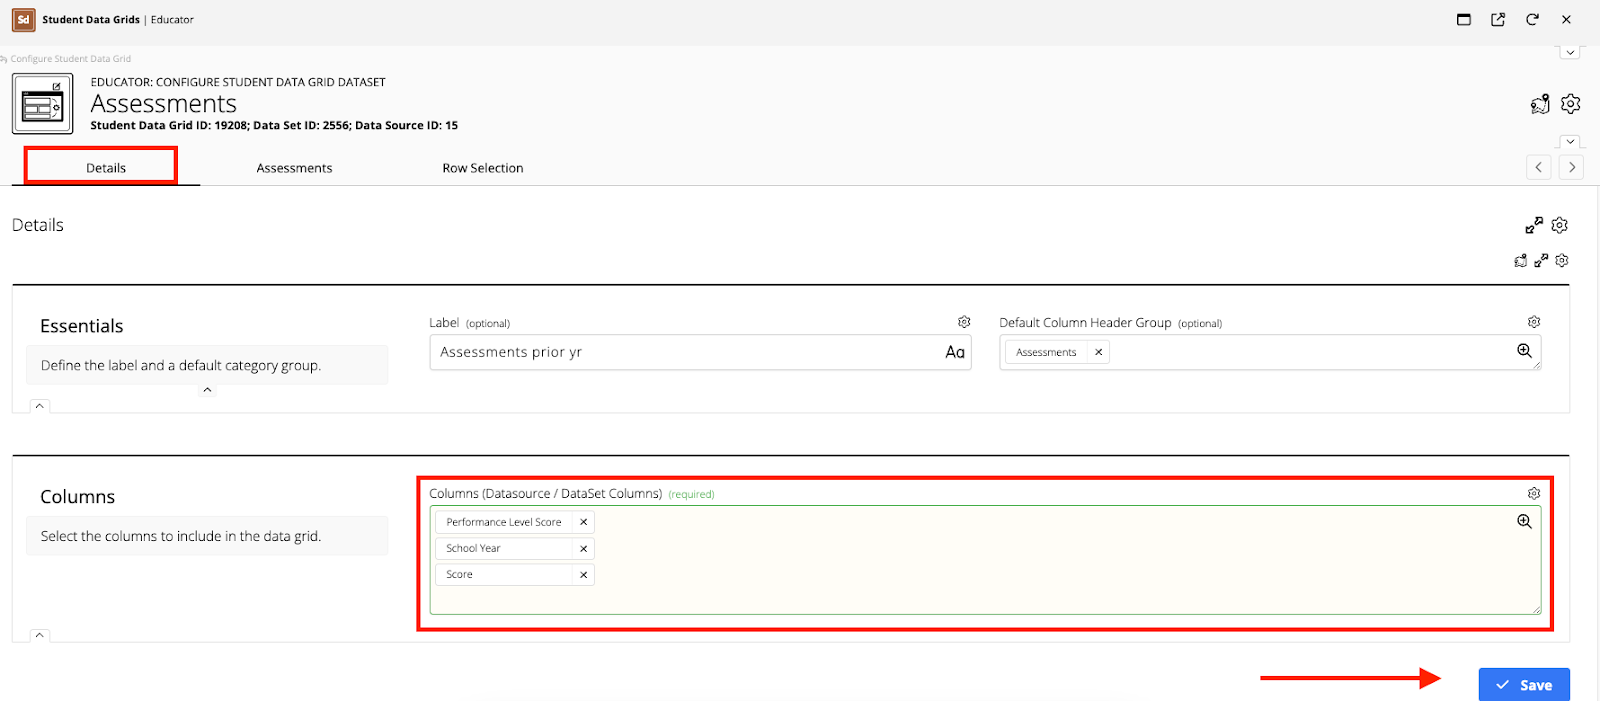Open settings gear for Columns field

point(1534,493)
